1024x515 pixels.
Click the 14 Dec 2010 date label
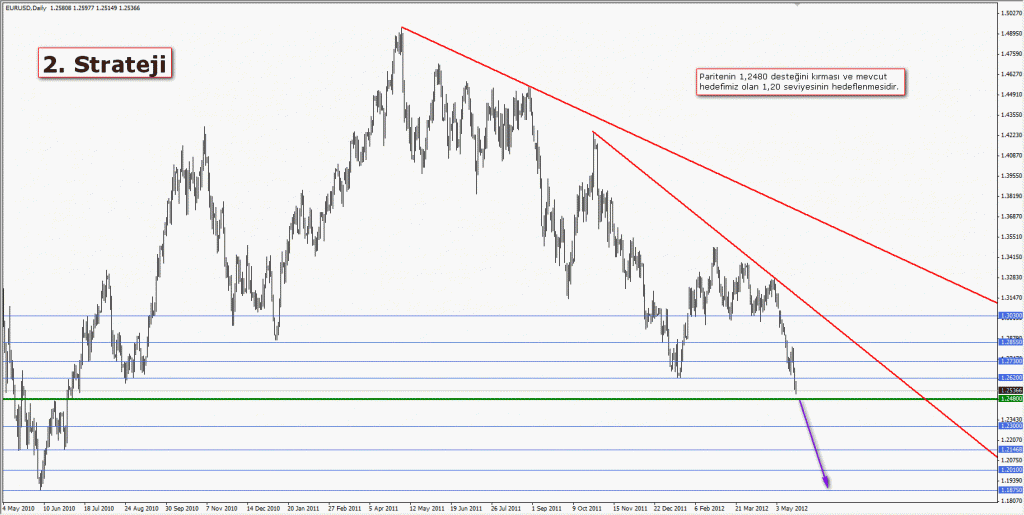click(265, 507)
